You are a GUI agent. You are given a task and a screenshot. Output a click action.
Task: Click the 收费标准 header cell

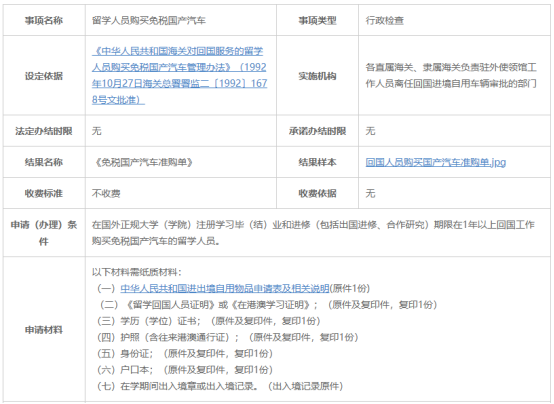click(44, 193)
